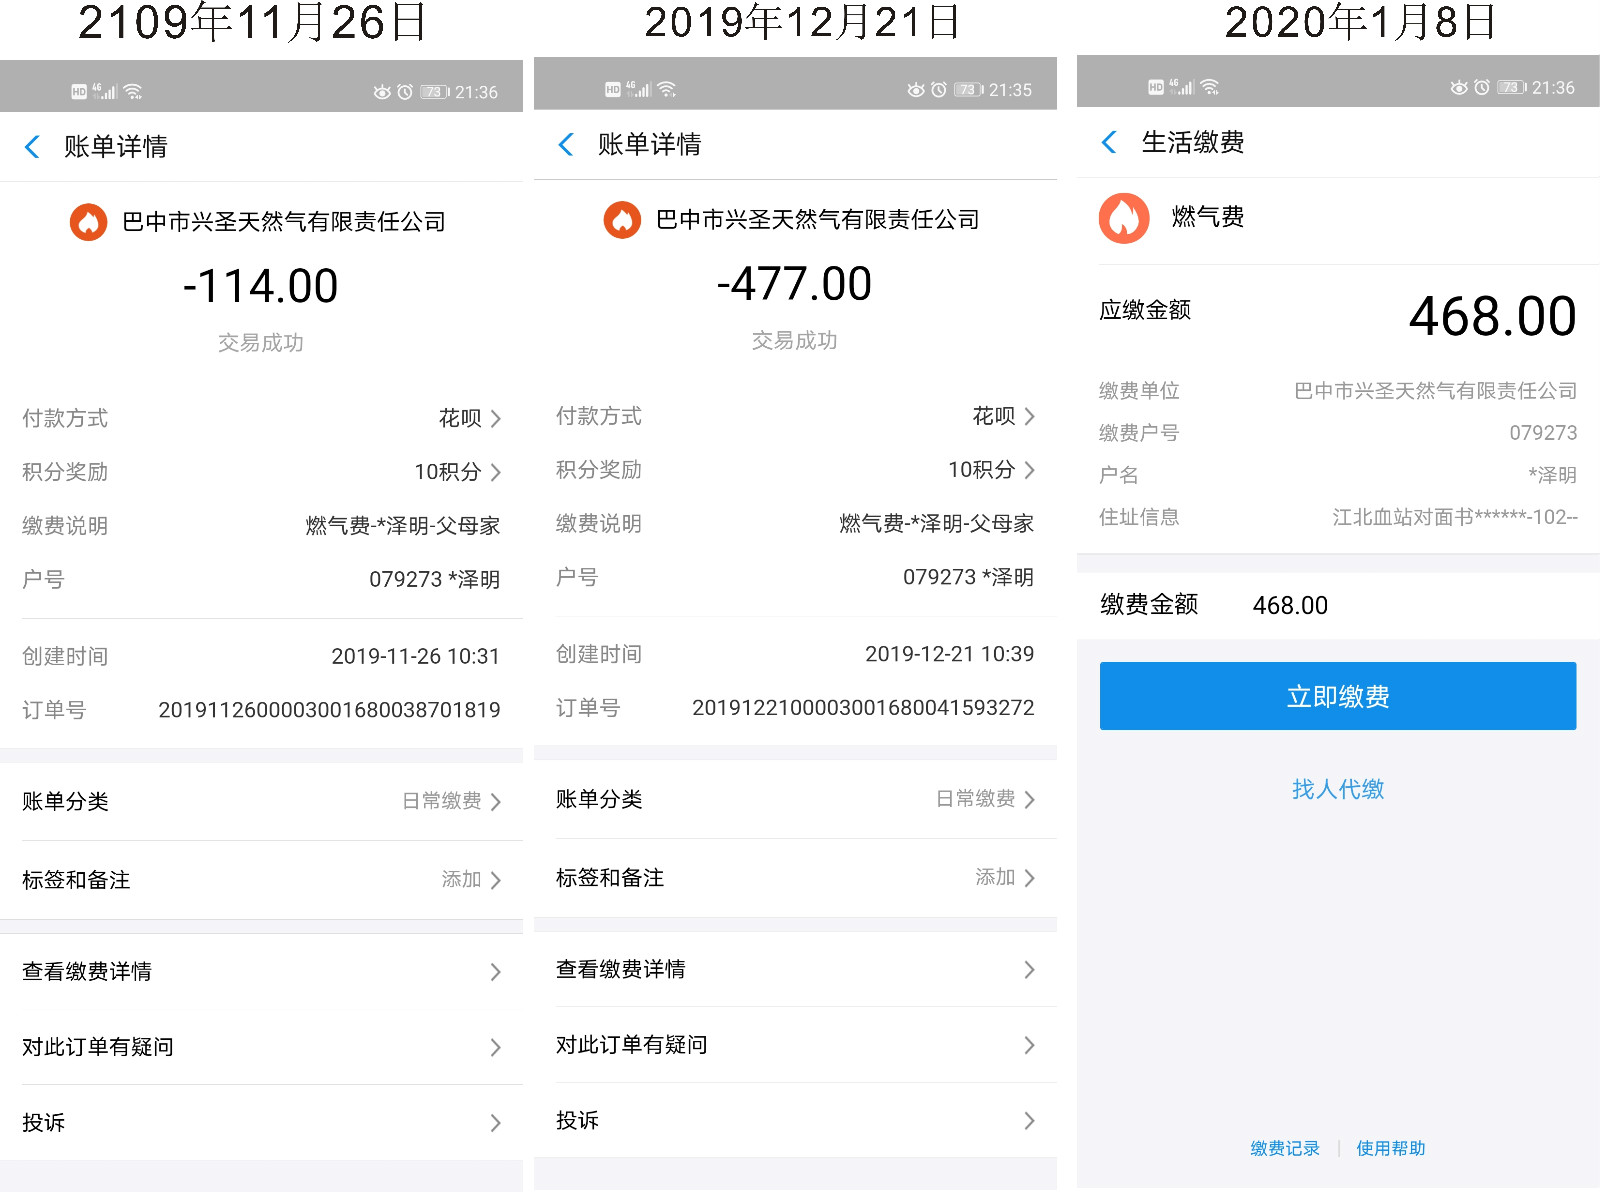Tap the battery indicator in the January status bar

[1511, 87]
